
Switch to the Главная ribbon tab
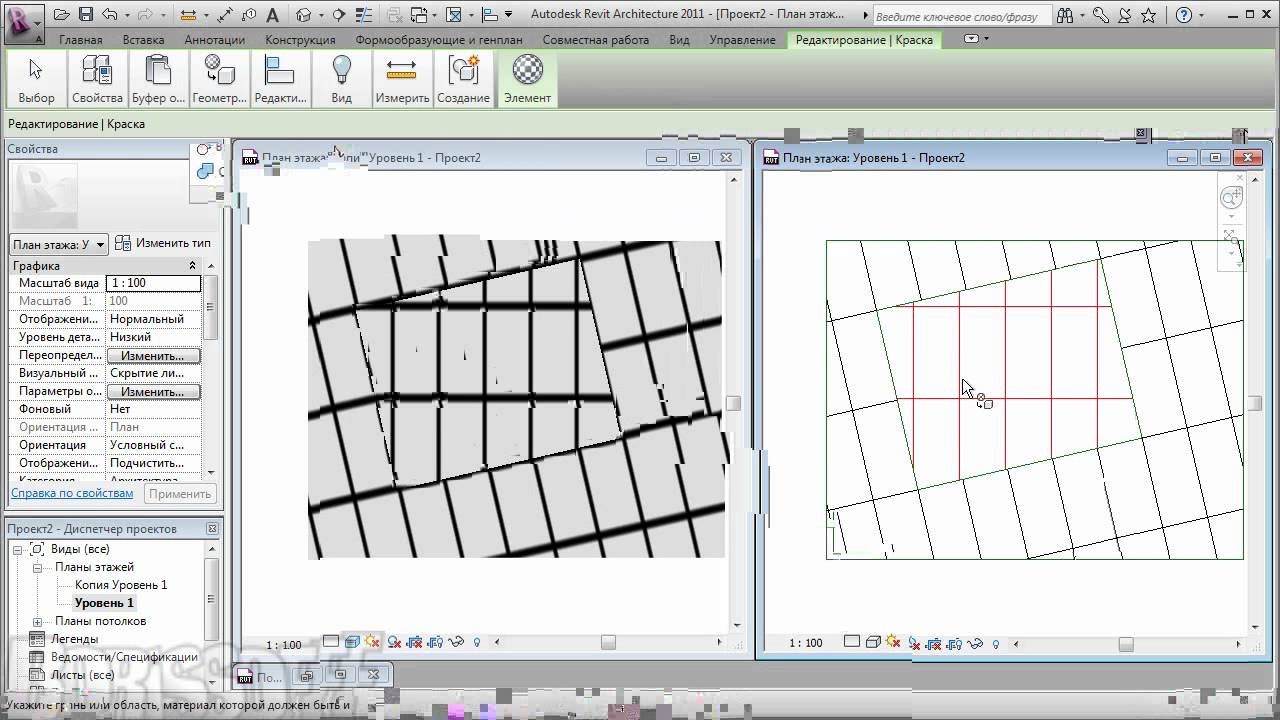click(x=80, y=40)
